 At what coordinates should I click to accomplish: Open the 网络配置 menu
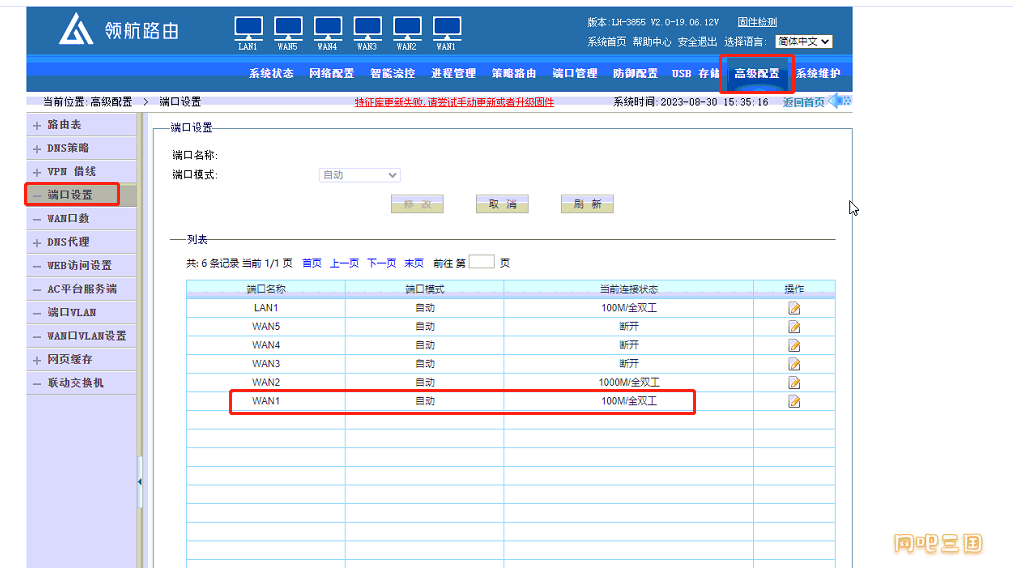tap(331, 73)
